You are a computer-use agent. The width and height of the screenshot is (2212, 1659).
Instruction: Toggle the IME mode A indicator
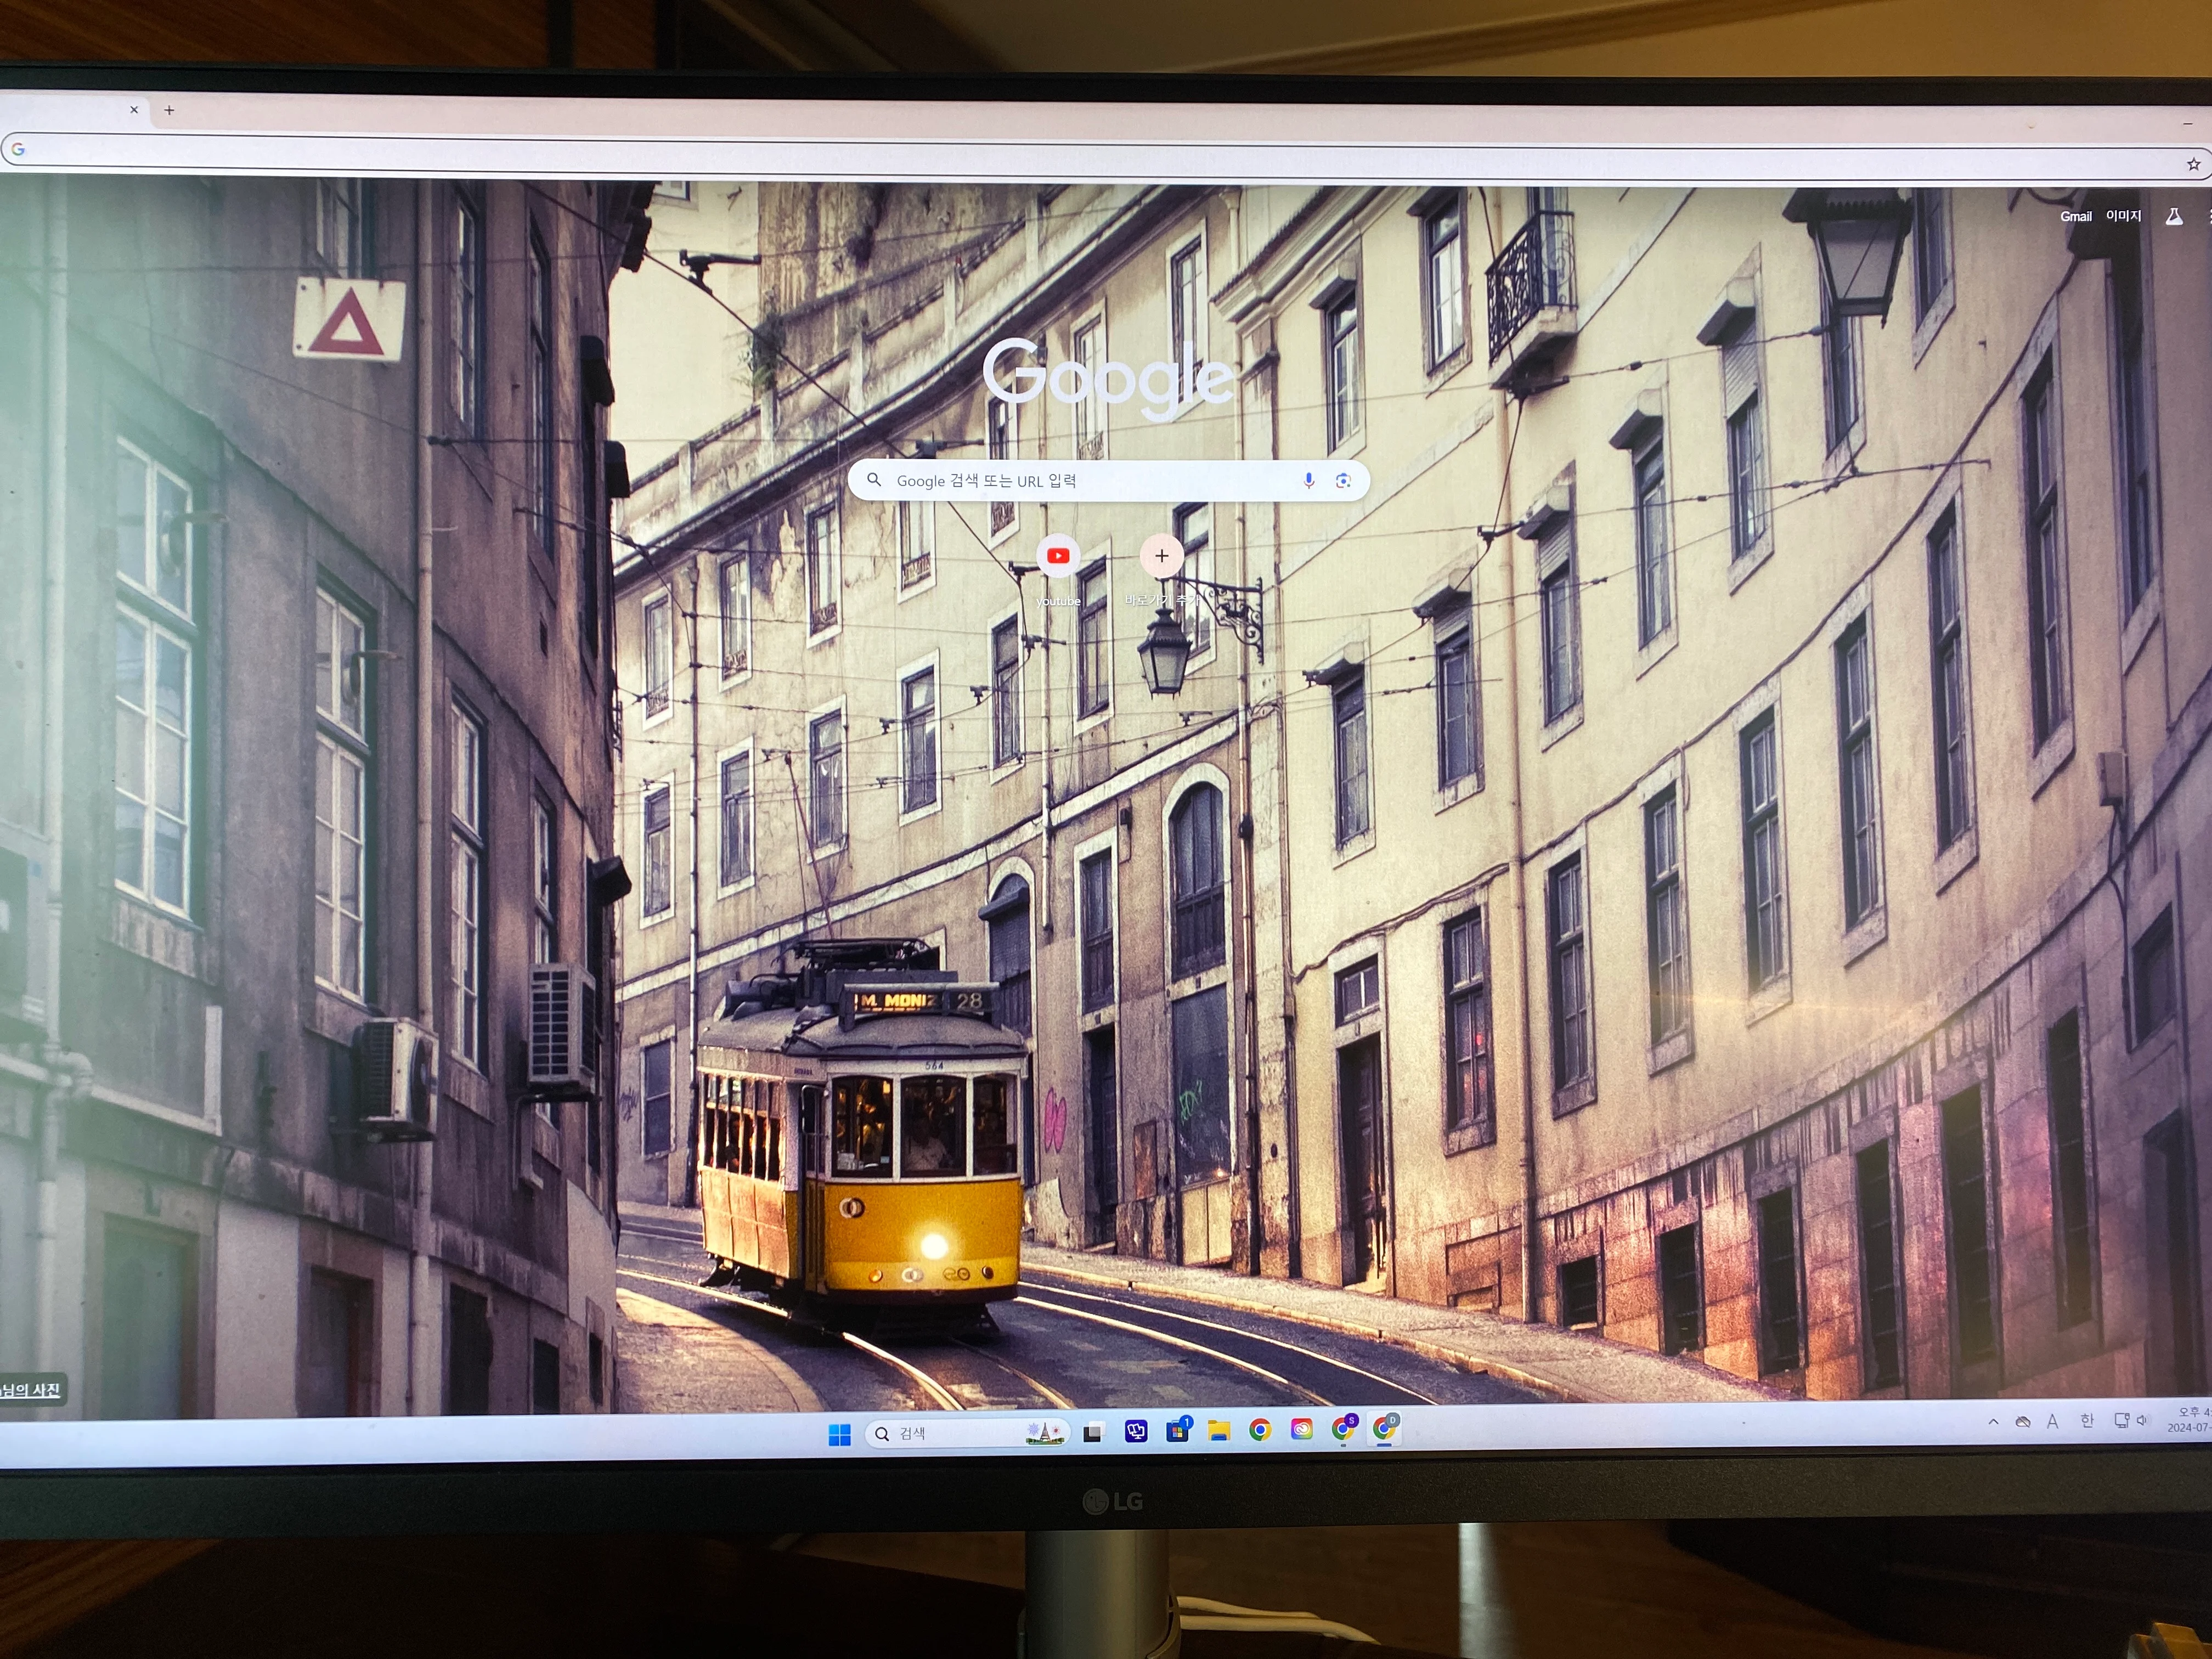tap(2052, 1421)
